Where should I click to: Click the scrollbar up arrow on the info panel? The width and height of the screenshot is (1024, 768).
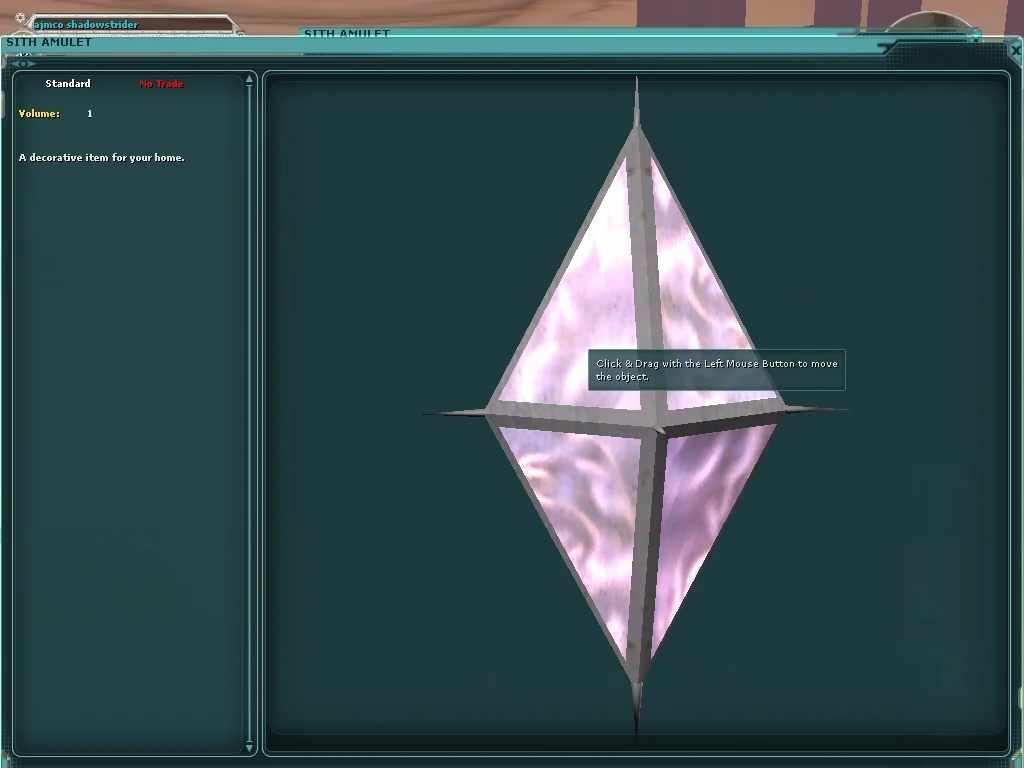[x=248, y=78]
